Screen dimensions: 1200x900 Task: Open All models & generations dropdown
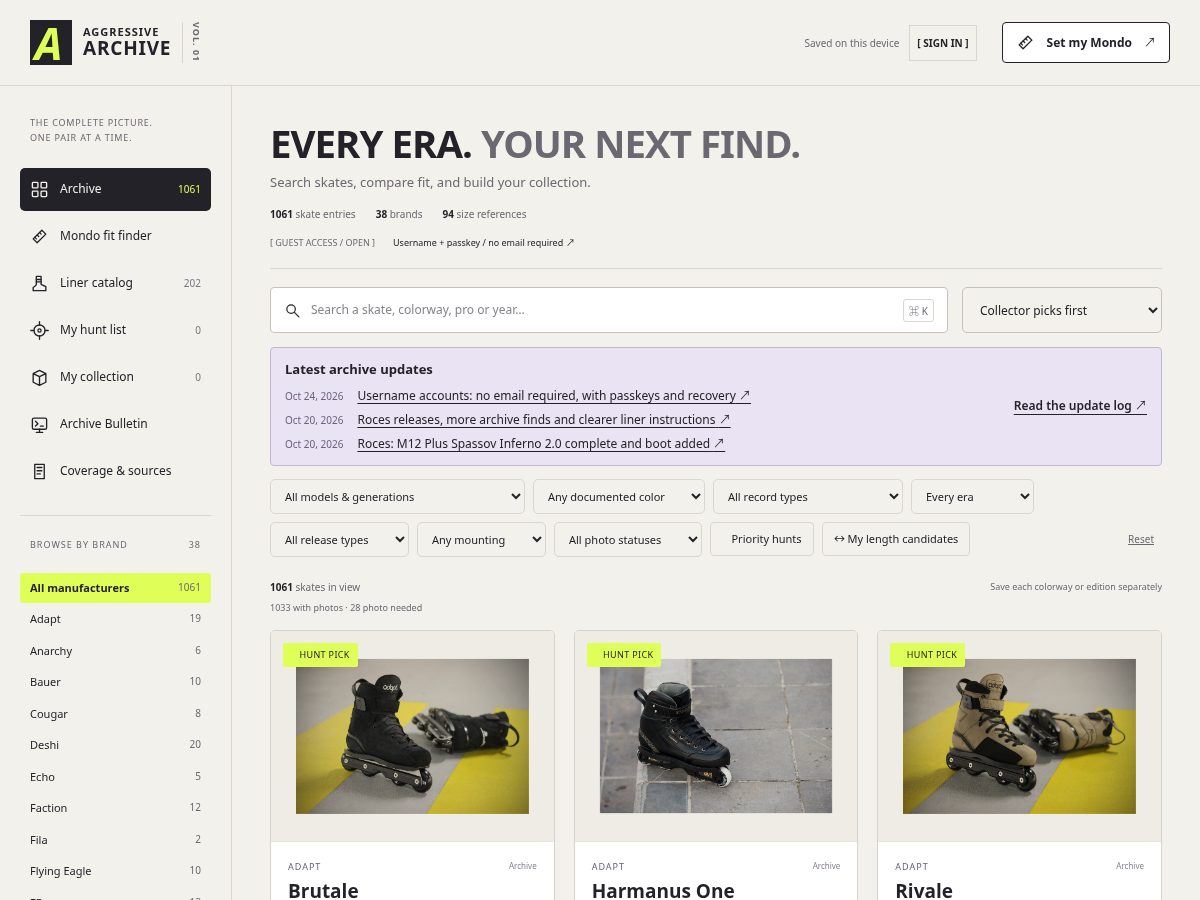397,496
